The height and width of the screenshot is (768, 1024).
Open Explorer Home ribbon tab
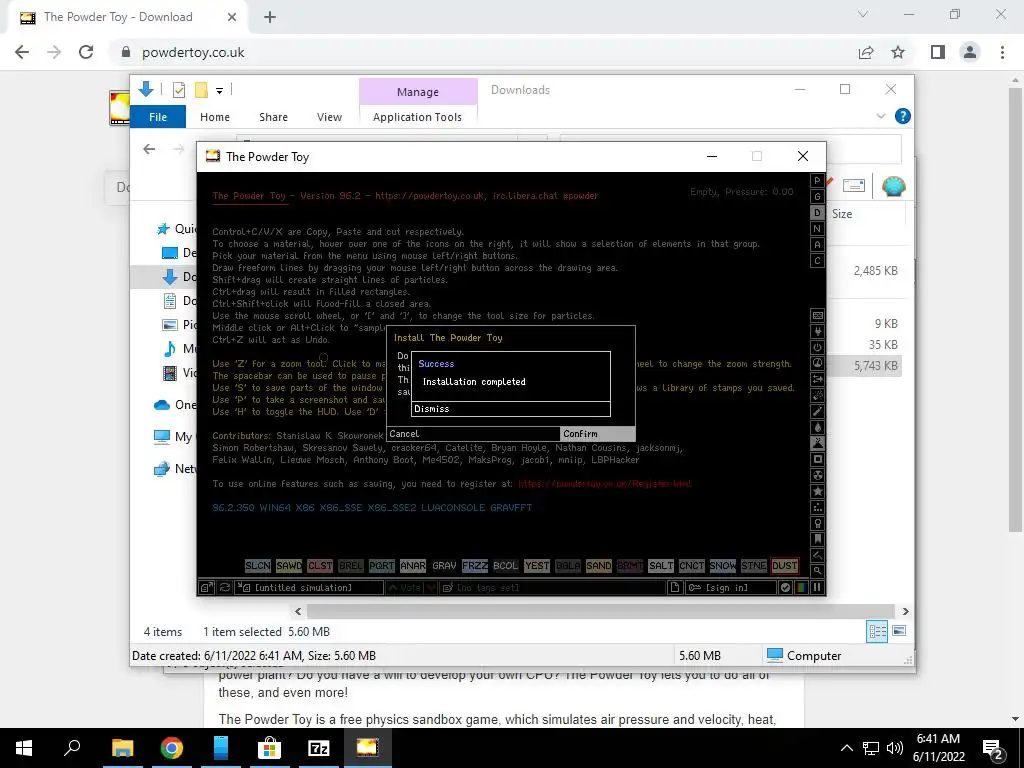215,117
